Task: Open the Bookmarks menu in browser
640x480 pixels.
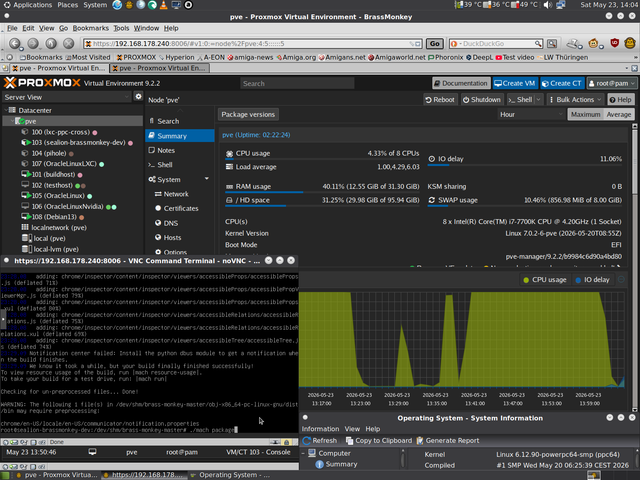Action: pyautogui.click(x=91, y=28)
